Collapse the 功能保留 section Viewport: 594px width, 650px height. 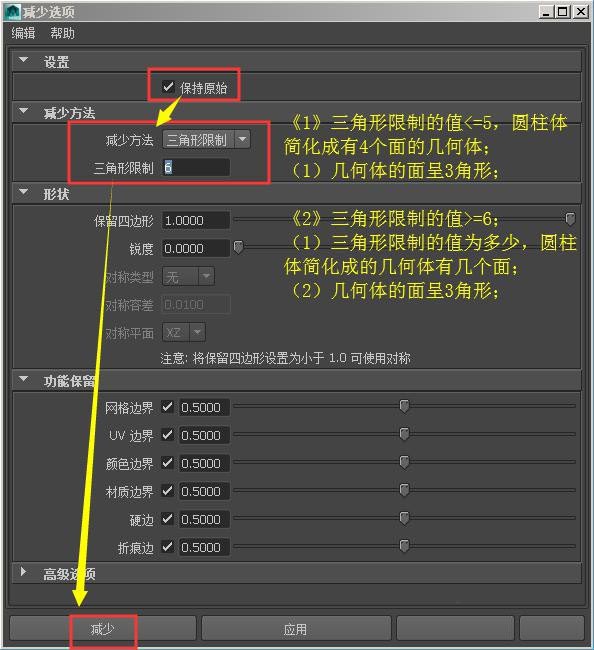[24, 379]
